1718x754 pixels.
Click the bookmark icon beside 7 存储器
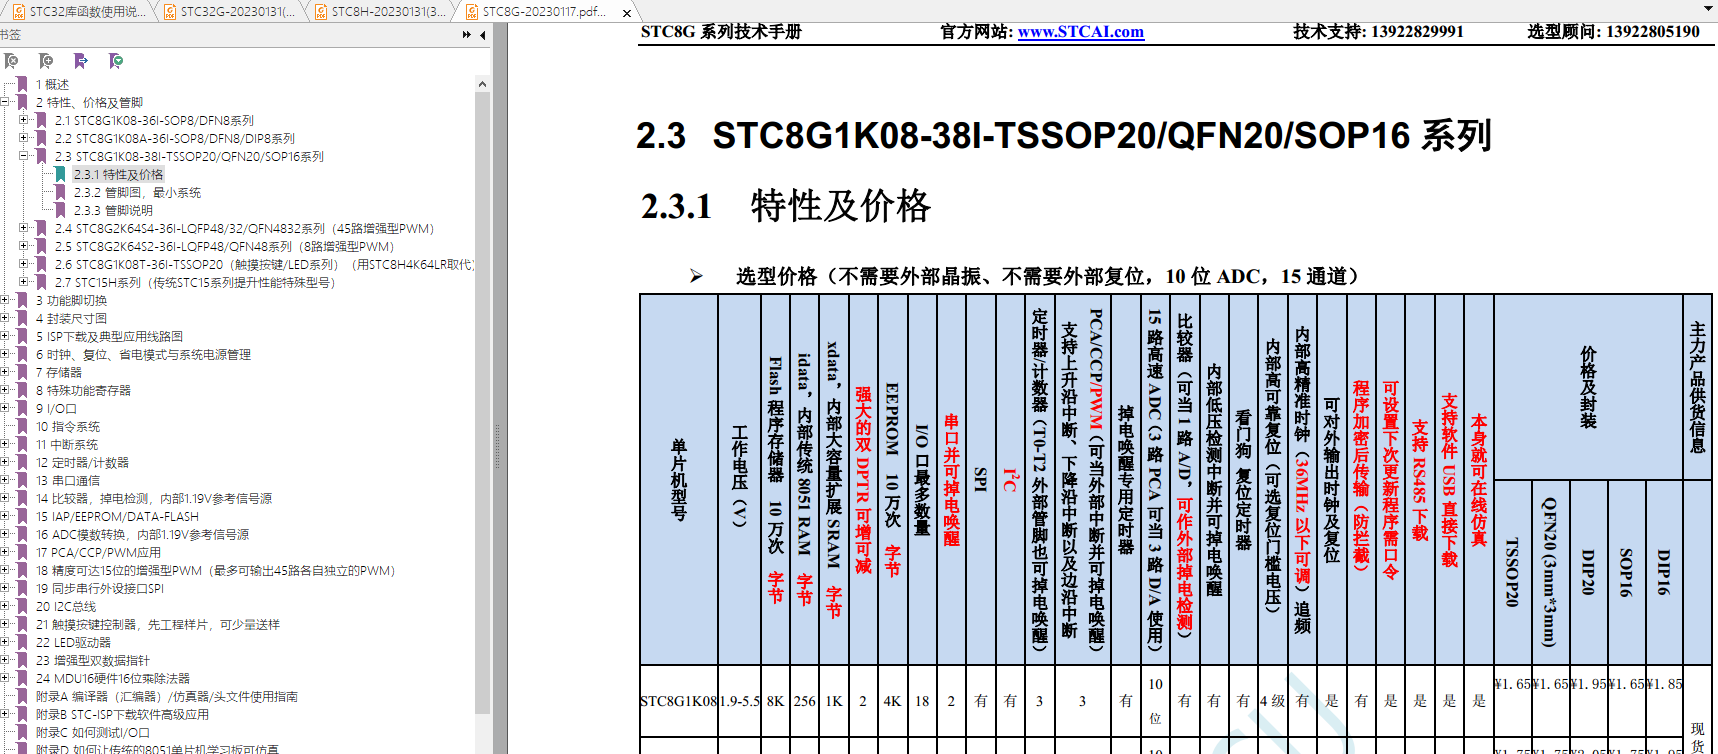pyautogui.click(x=23, y=372)
